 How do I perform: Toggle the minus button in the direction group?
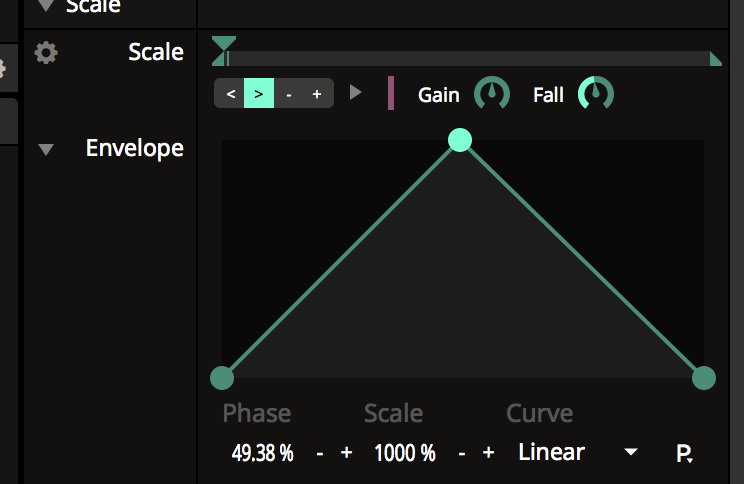(x=289, y=94)
